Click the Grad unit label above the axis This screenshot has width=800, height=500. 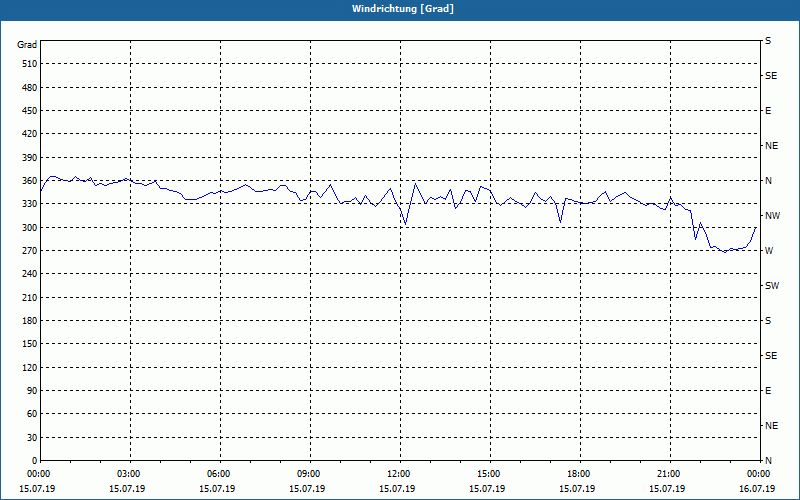point(27,45)
